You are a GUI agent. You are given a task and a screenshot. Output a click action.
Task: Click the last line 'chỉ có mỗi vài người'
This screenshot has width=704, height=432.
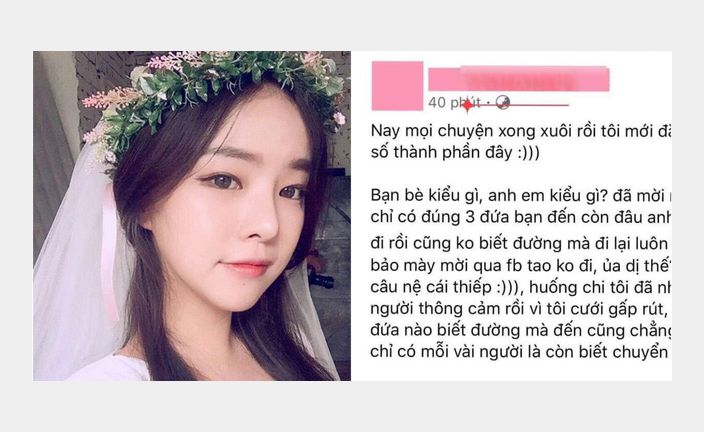click(x=521, y=352)
